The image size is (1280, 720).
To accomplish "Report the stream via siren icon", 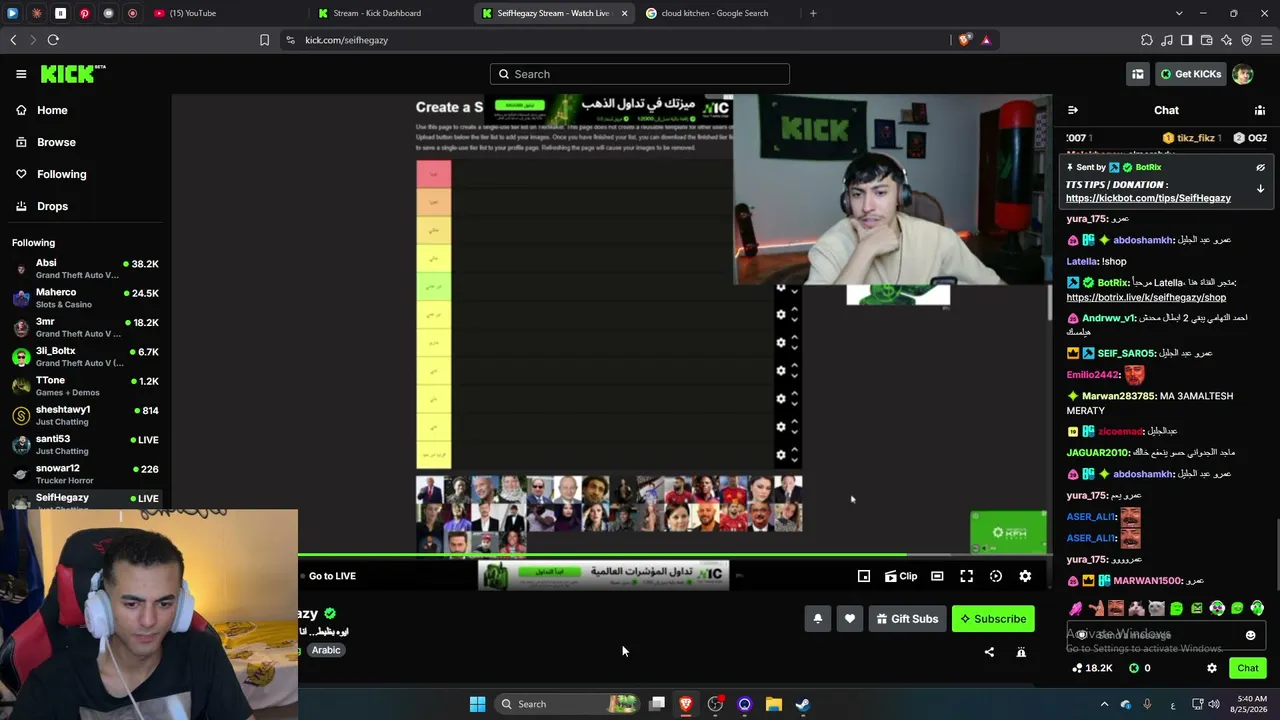I will pos(1021,652).
